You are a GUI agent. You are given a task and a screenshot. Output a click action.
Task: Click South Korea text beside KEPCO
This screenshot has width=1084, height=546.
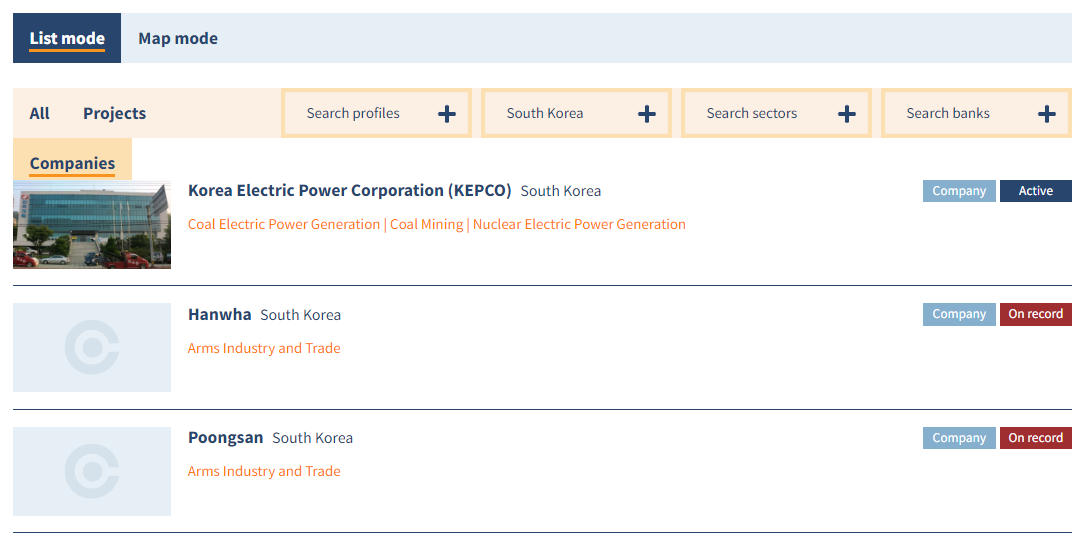pyautogui.click(x=561, y=191)
